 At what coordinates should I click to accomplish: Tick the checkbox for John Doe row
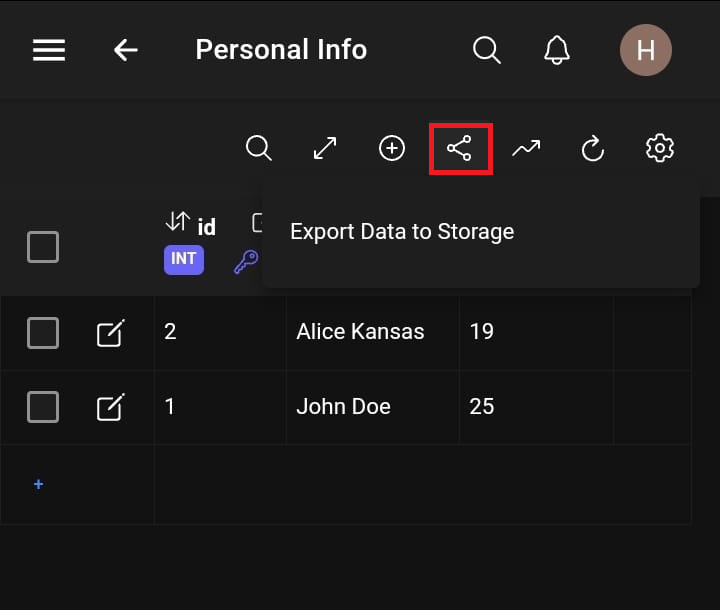pyautogui.click(x=43, y=407)
